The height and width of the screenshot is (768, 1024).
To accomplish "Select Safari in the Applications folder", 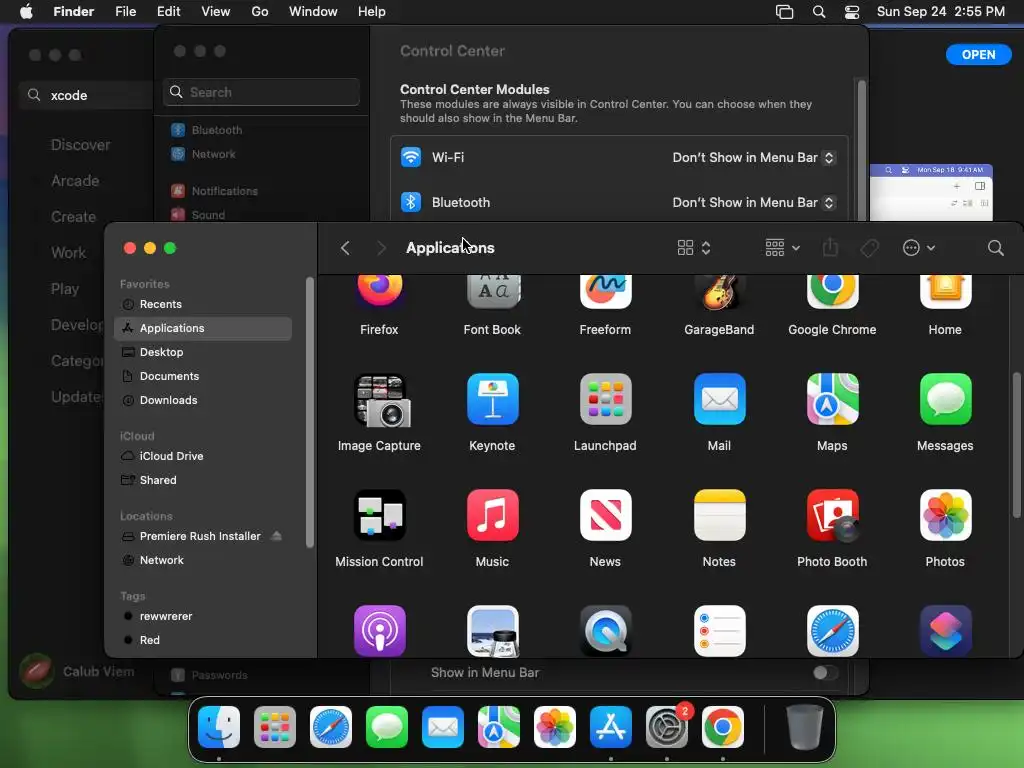I will pos(832,631).
